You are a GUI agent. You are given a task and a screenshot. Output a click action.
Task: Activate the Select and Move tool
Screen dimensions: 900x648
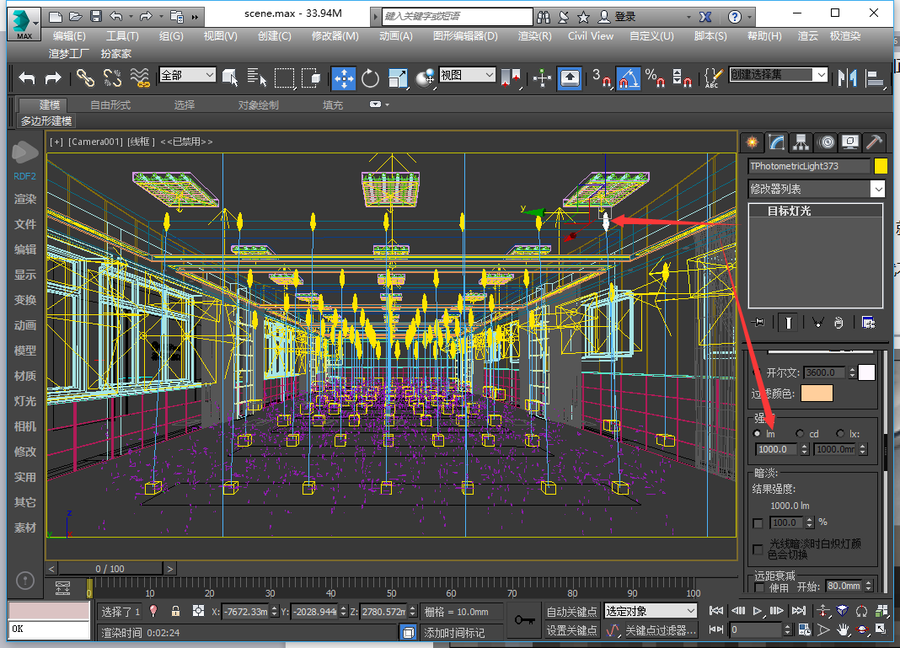343,78
